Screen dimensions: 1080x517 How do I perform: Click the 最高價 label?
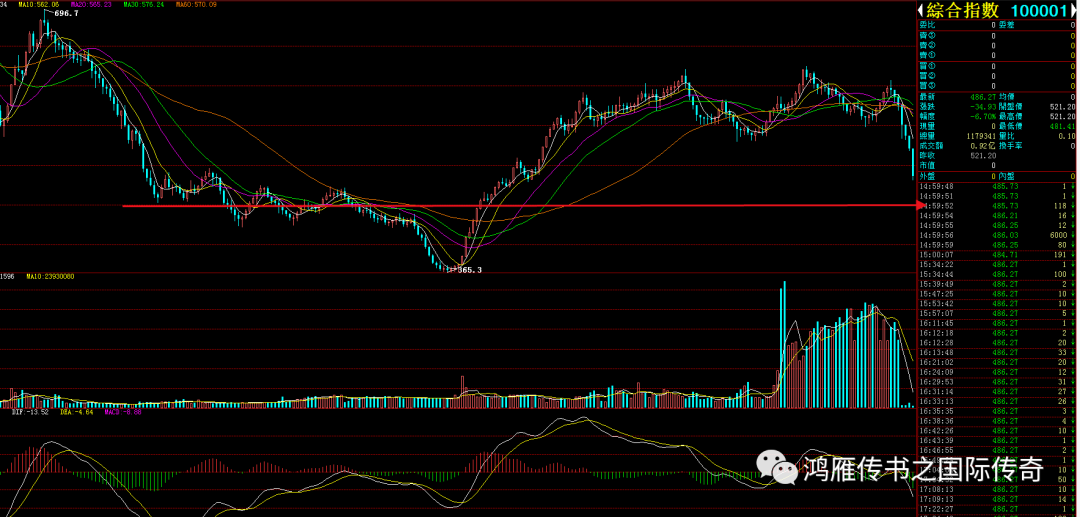(1010, 116)
